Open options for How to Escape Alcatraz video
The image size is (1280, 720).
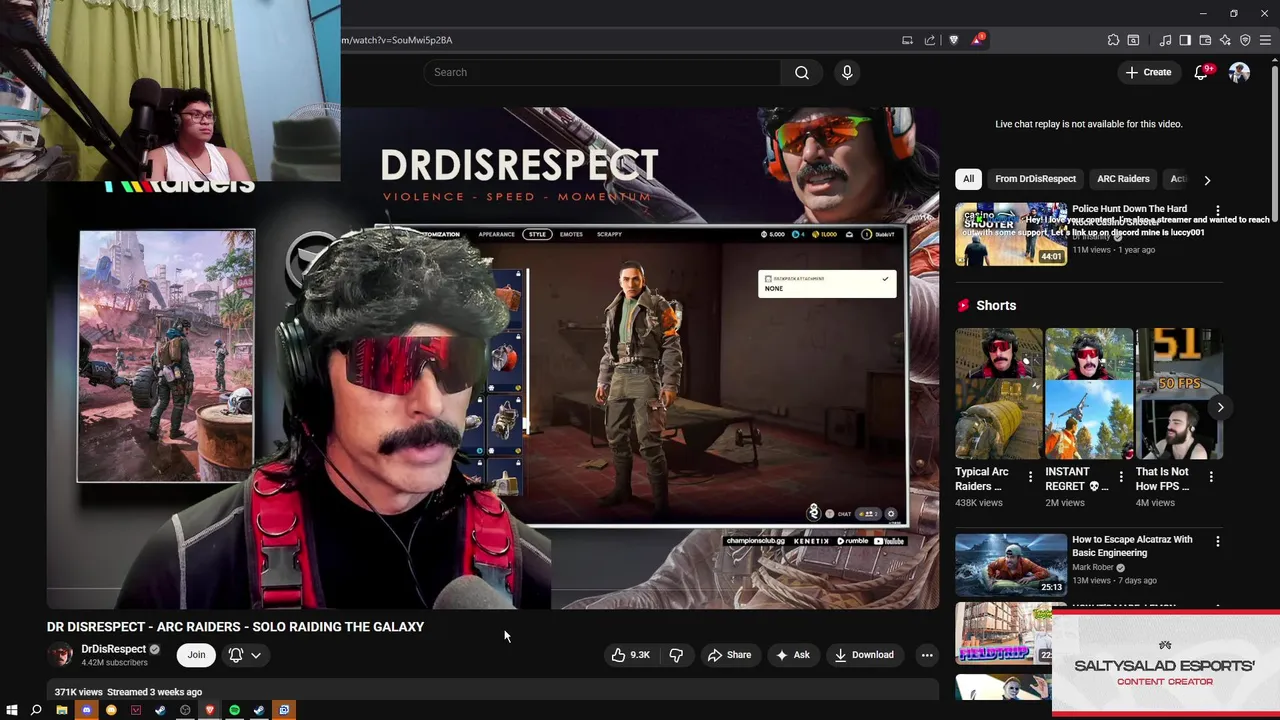pos(1217,541)
